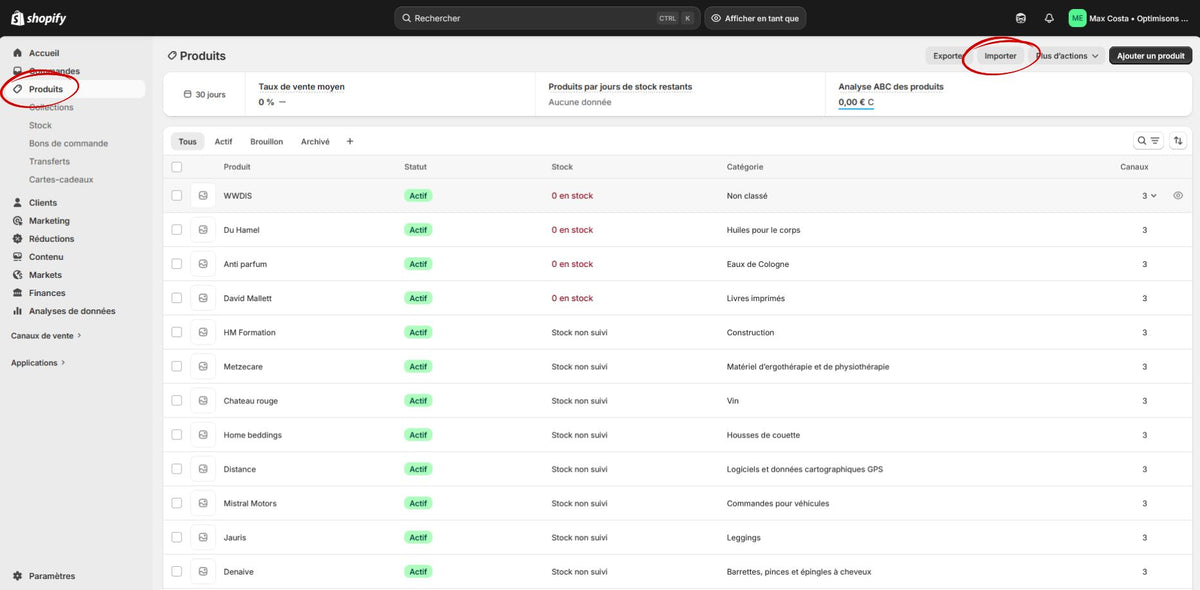Expand the channels count on the WWDIS row
Image resolution: width=1200 pixels, height=590 pixels.
[1149, 196]
